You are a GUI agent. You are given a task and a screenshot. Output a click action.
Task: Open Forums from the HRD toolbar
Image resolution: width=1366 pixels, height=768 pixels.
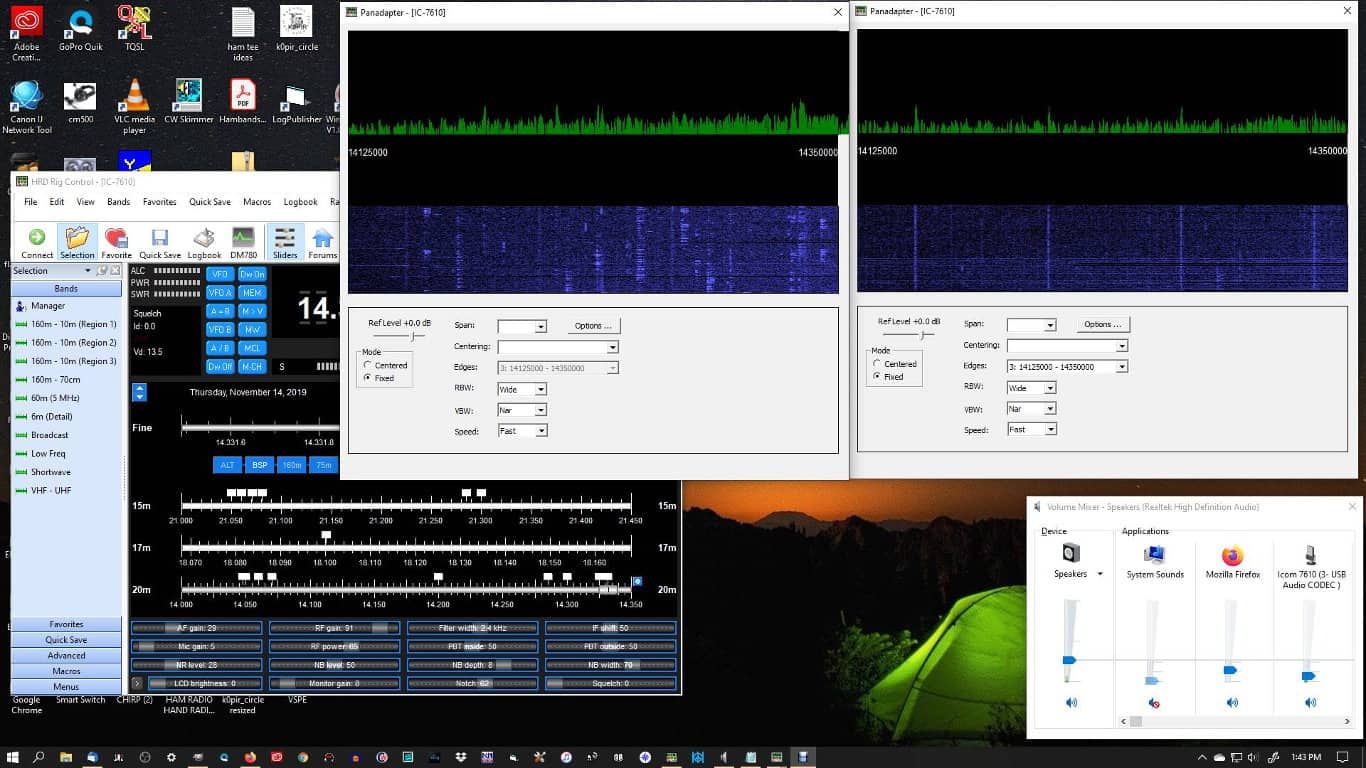[x=322, y=243]
